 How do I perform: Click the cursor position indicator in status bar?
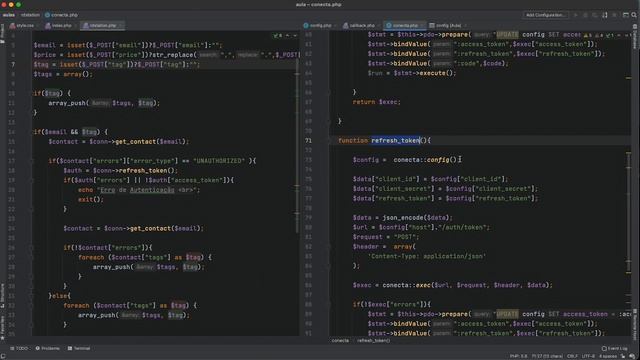[x=547, y=356]
